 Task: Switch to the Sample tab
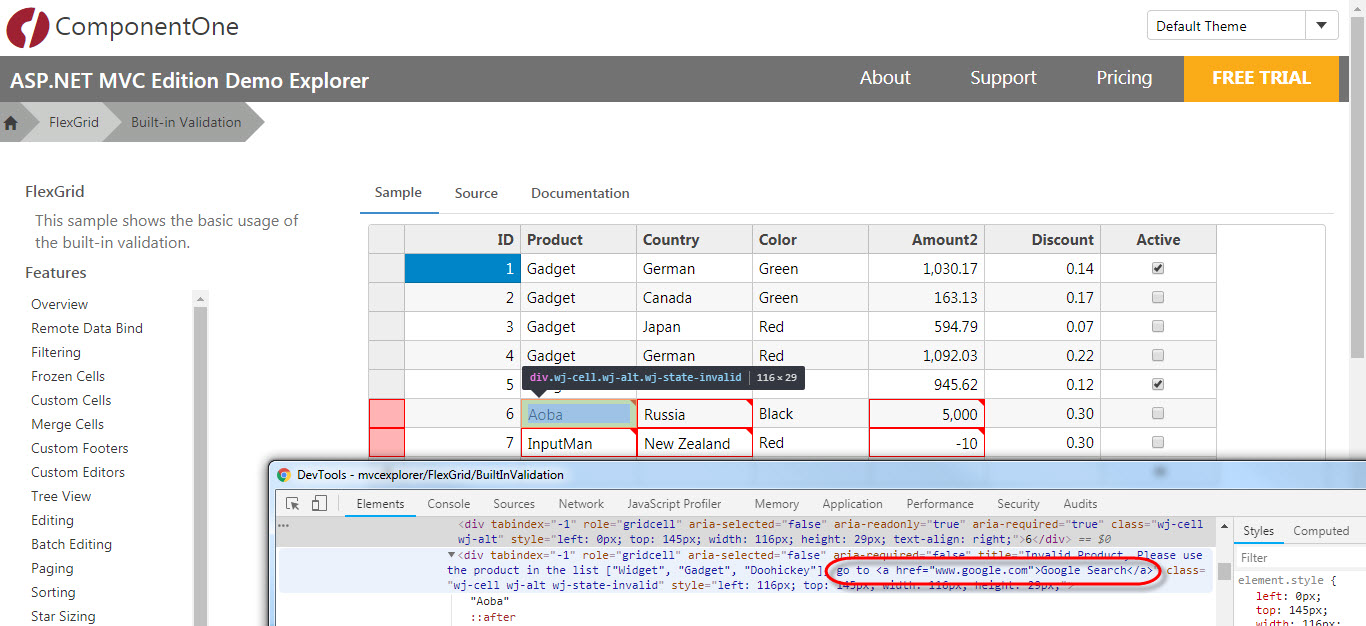point(398,192)
